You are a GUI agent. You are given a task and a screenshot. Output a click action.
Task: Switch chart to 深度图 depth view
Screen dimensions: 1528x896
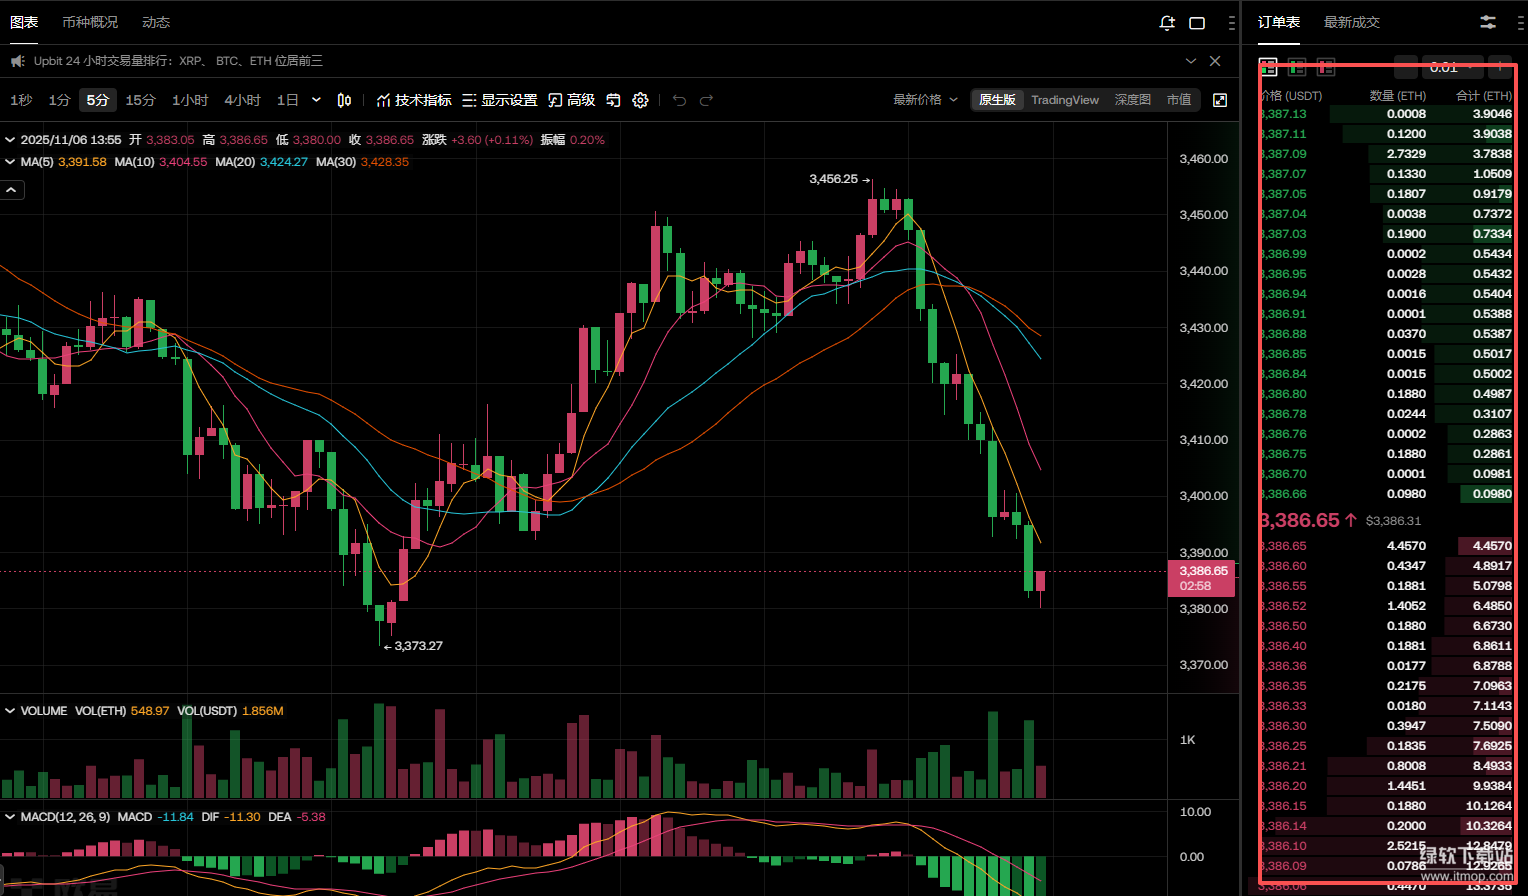1132,100
